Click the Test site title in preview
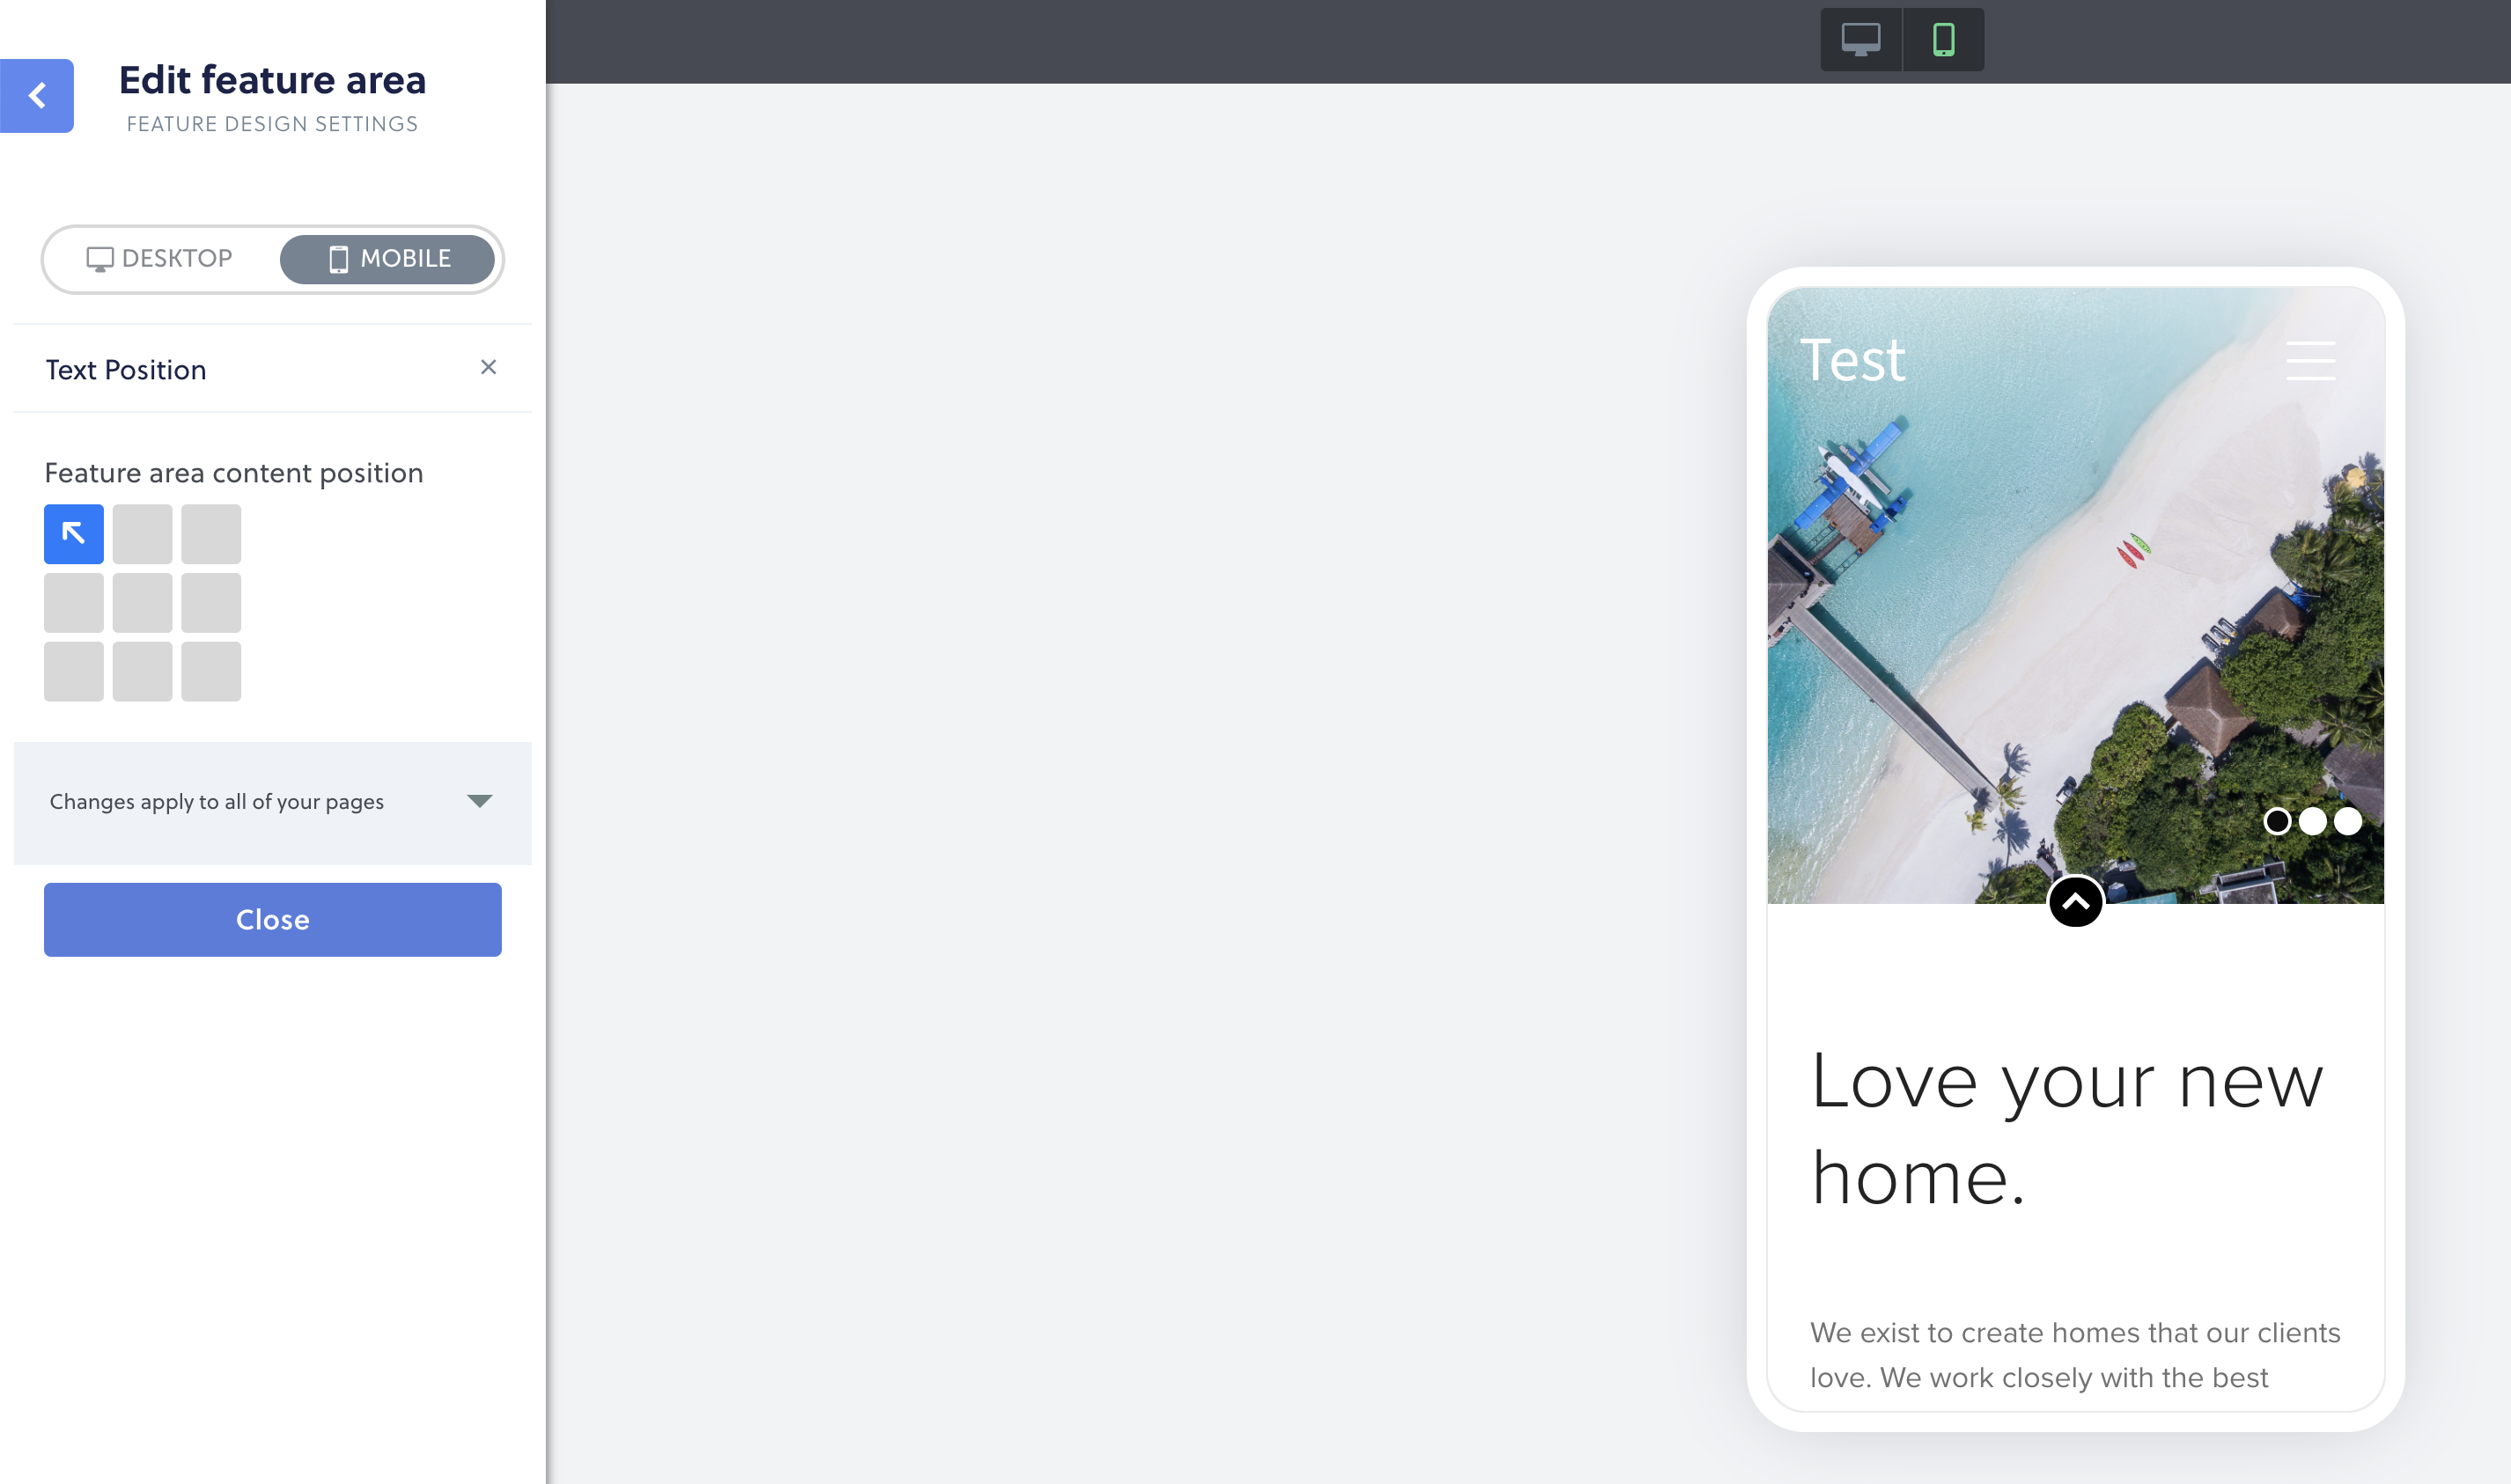The width and height of the screenshot is (2511, 1484). [x=1852, y=361]
